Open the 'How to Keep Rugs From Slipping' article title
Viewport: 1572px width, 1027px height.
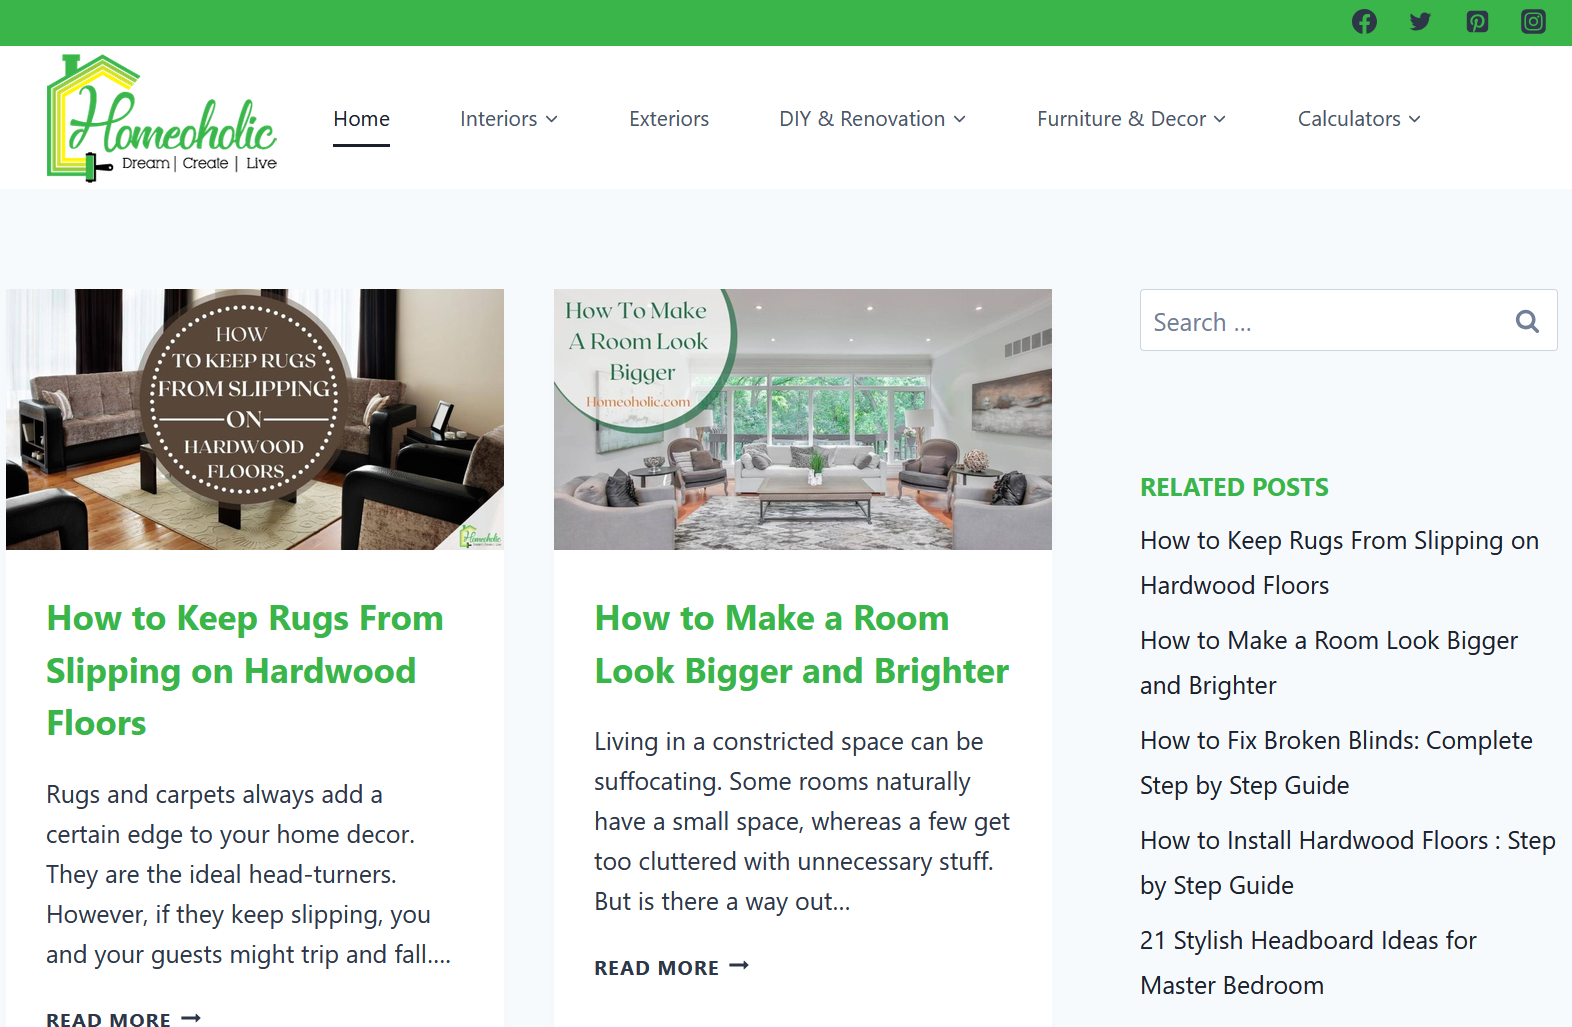click(245, 671)
